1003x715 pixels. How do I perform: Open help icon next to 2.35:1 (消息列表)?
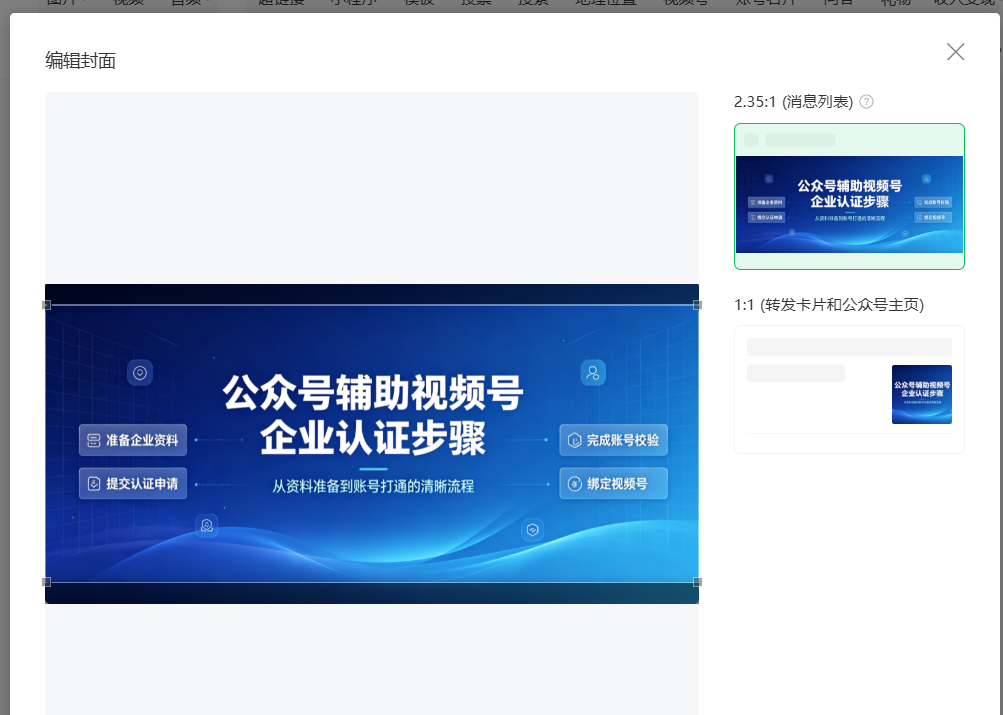pyautogui.click(x=866, y=102)
